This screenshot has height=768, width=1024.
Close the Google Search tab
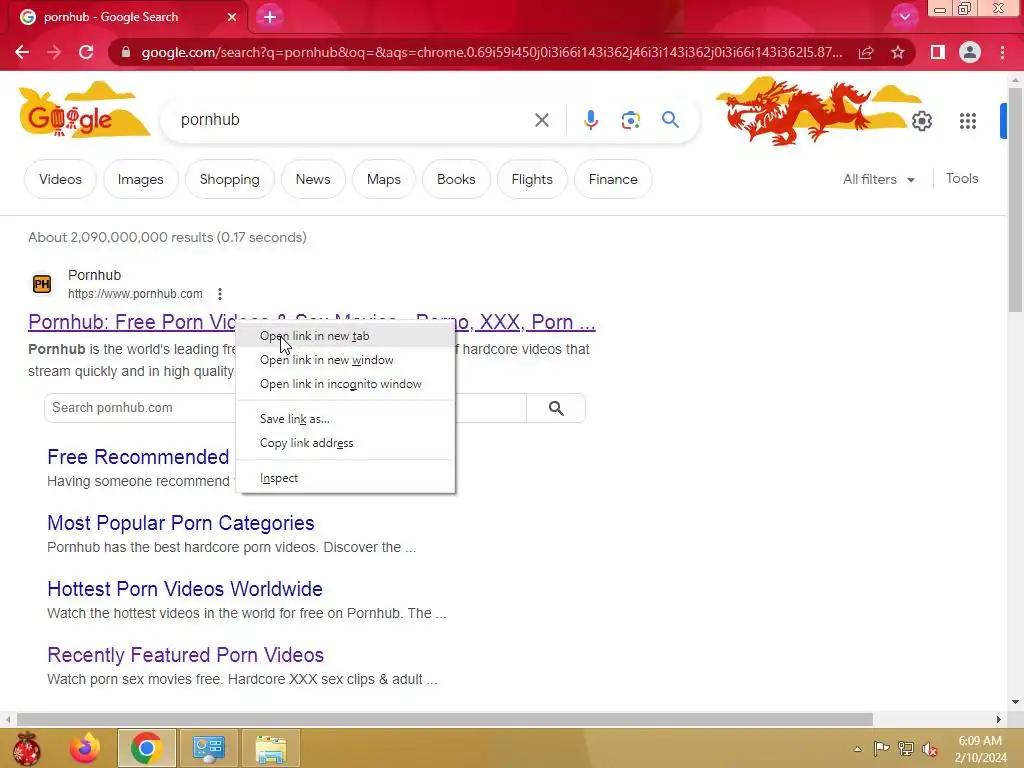(232, 17)
